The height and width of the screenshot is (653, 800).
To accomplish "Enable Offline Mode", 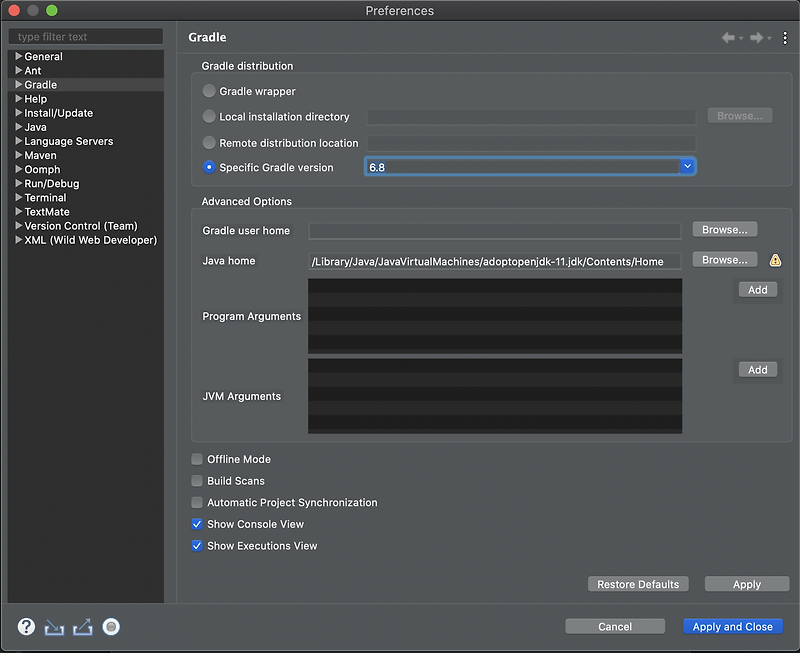I will (196, 459).
